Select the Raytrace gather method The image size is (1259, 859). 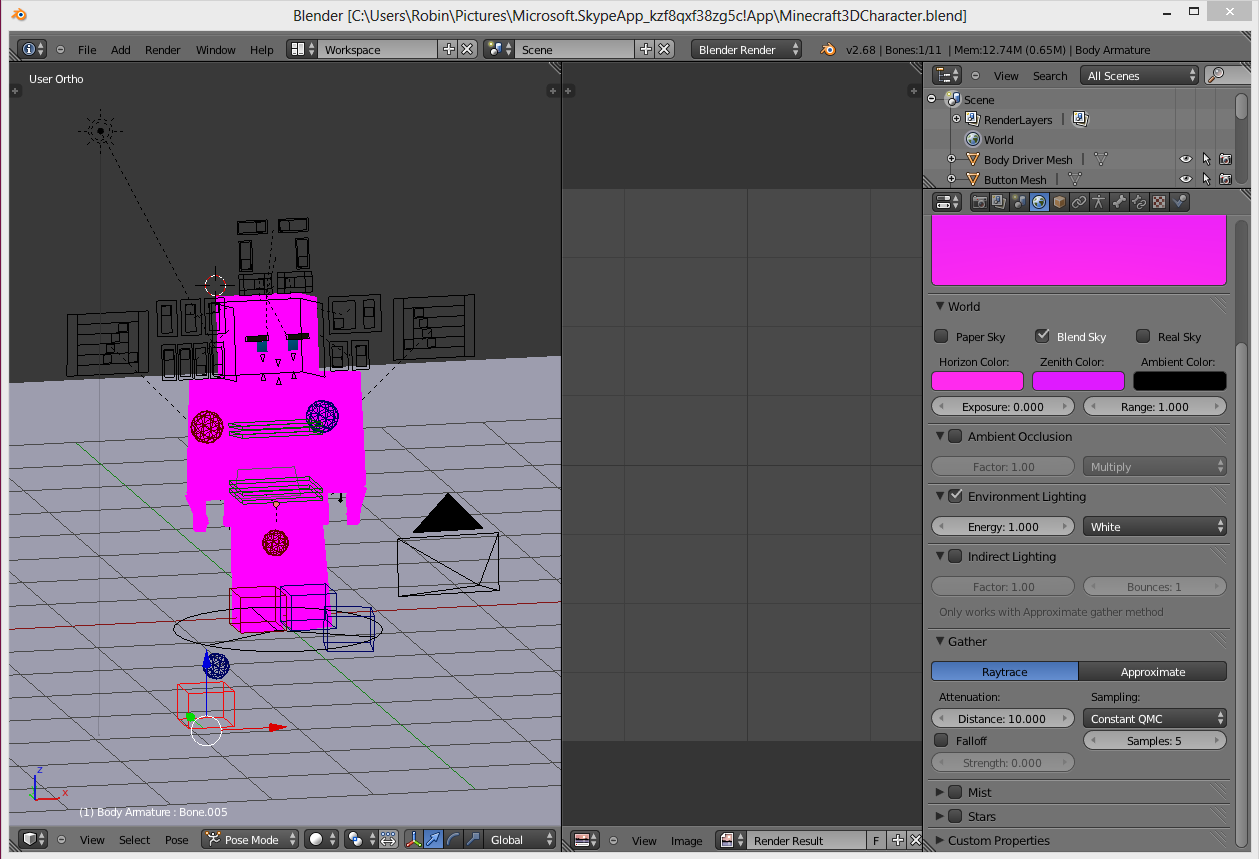pos(1005,672)
